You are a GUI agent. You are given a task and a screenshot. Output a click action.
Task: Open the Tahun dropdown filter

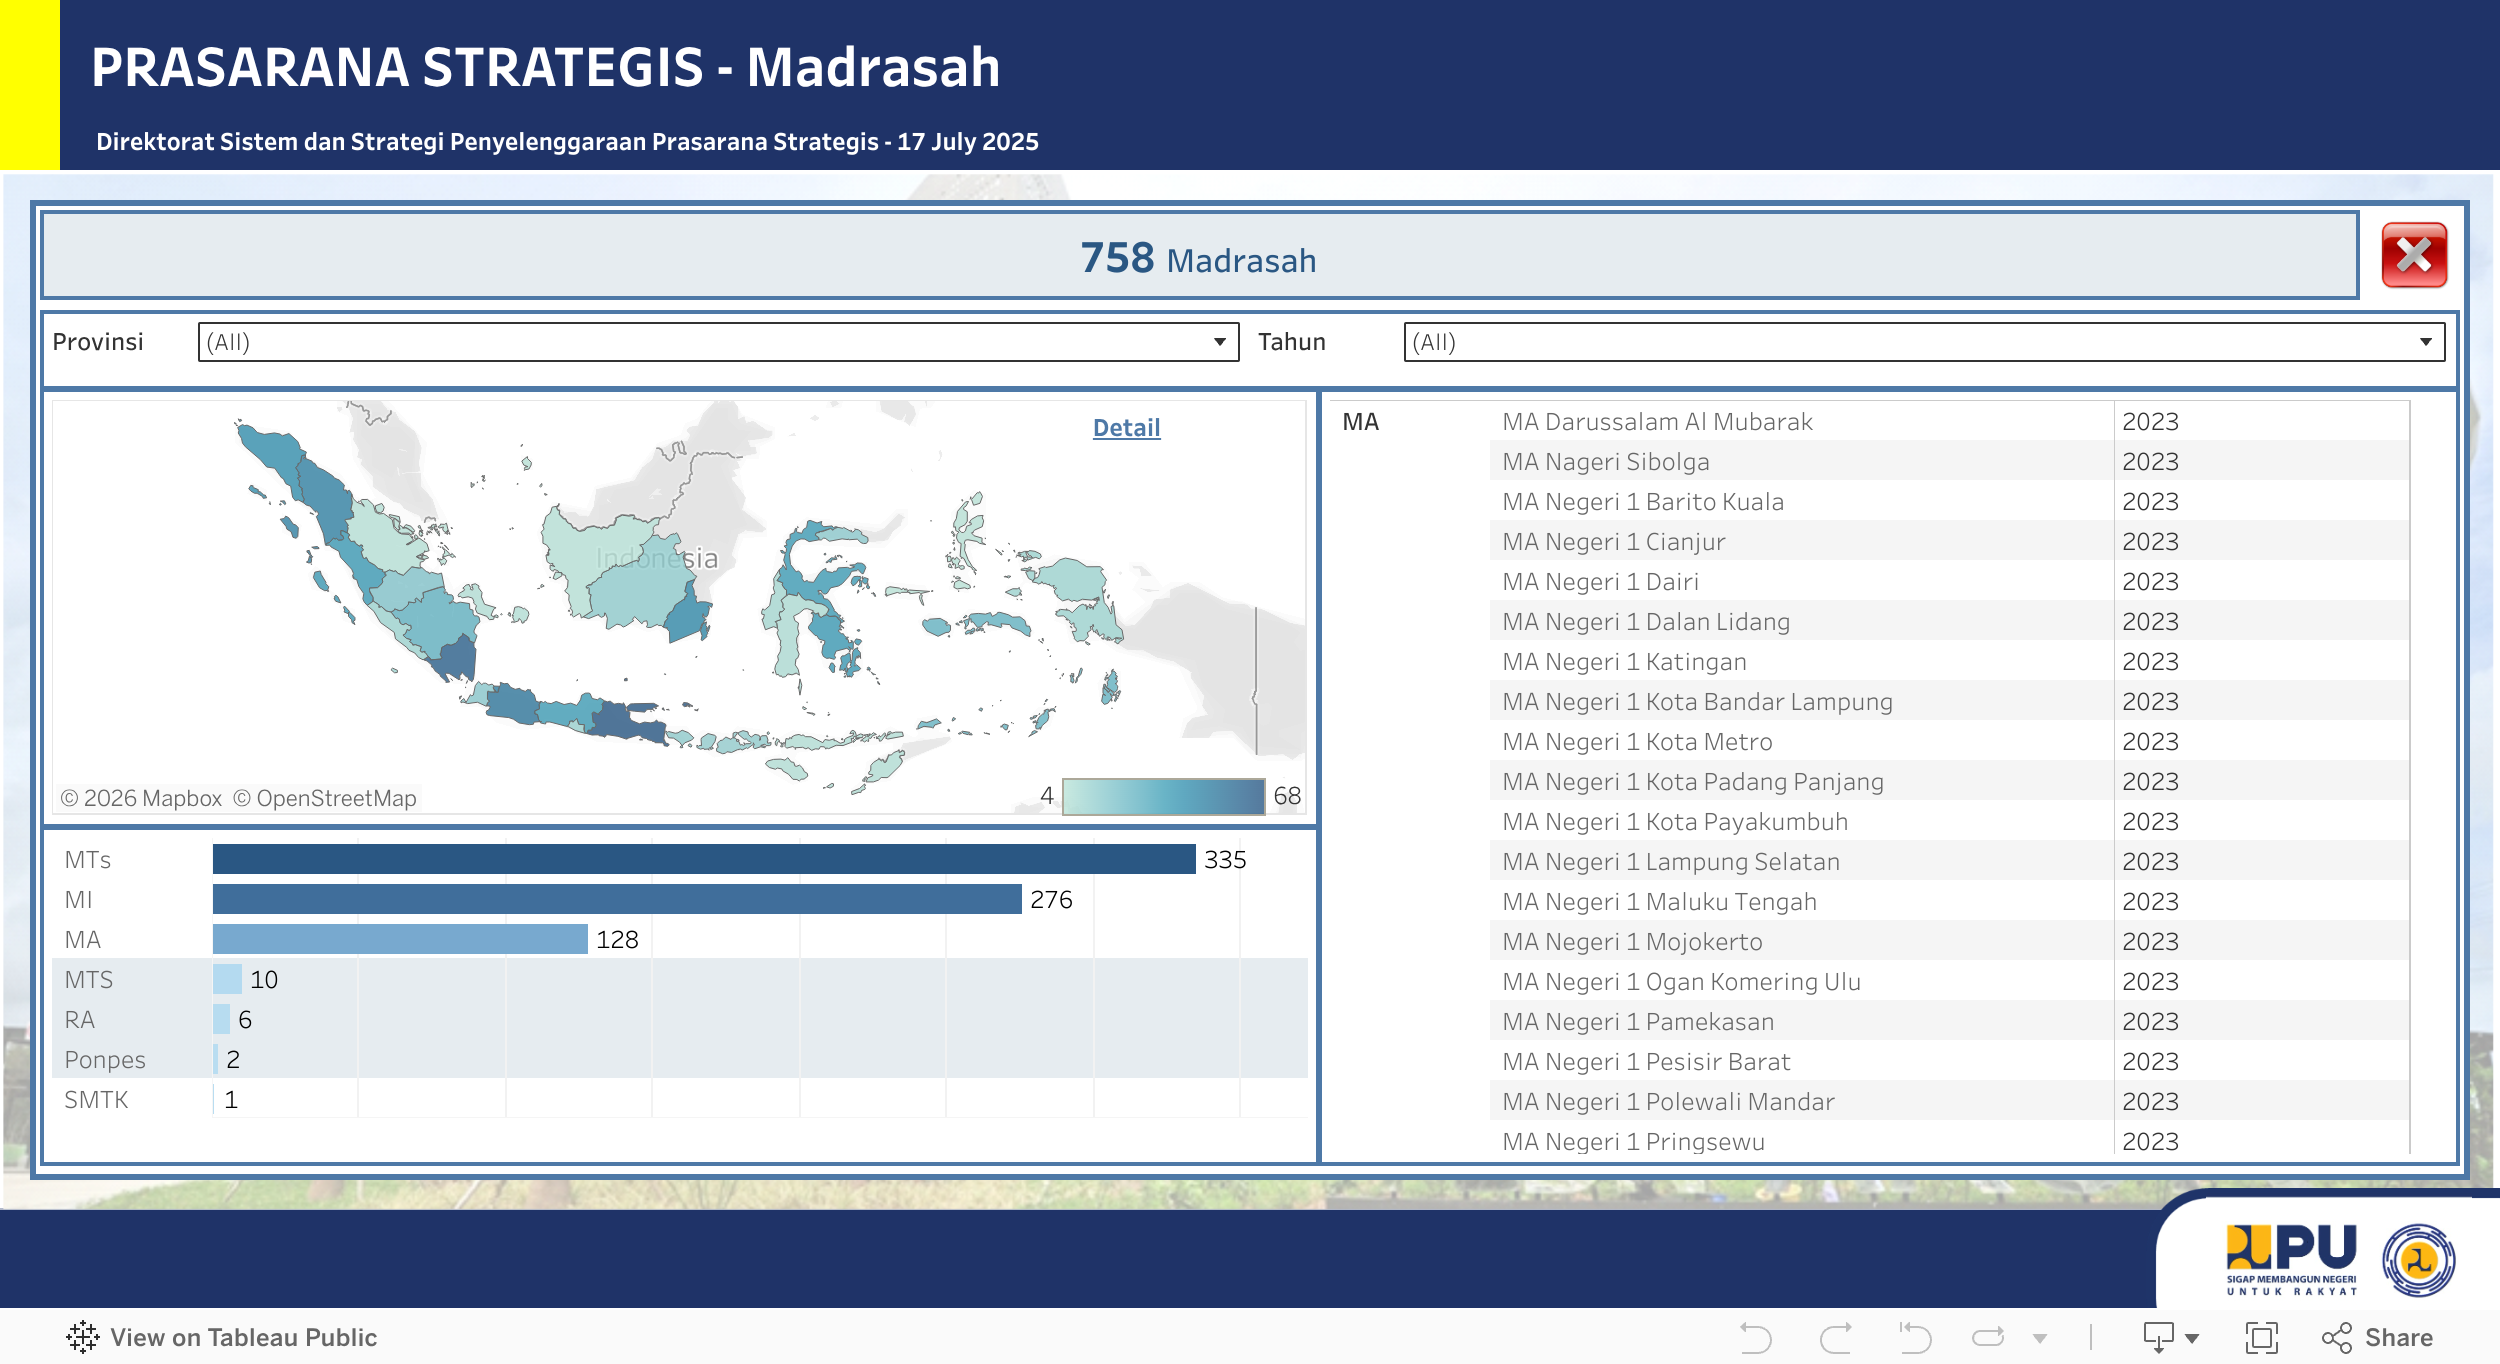tap(1923, 342)
